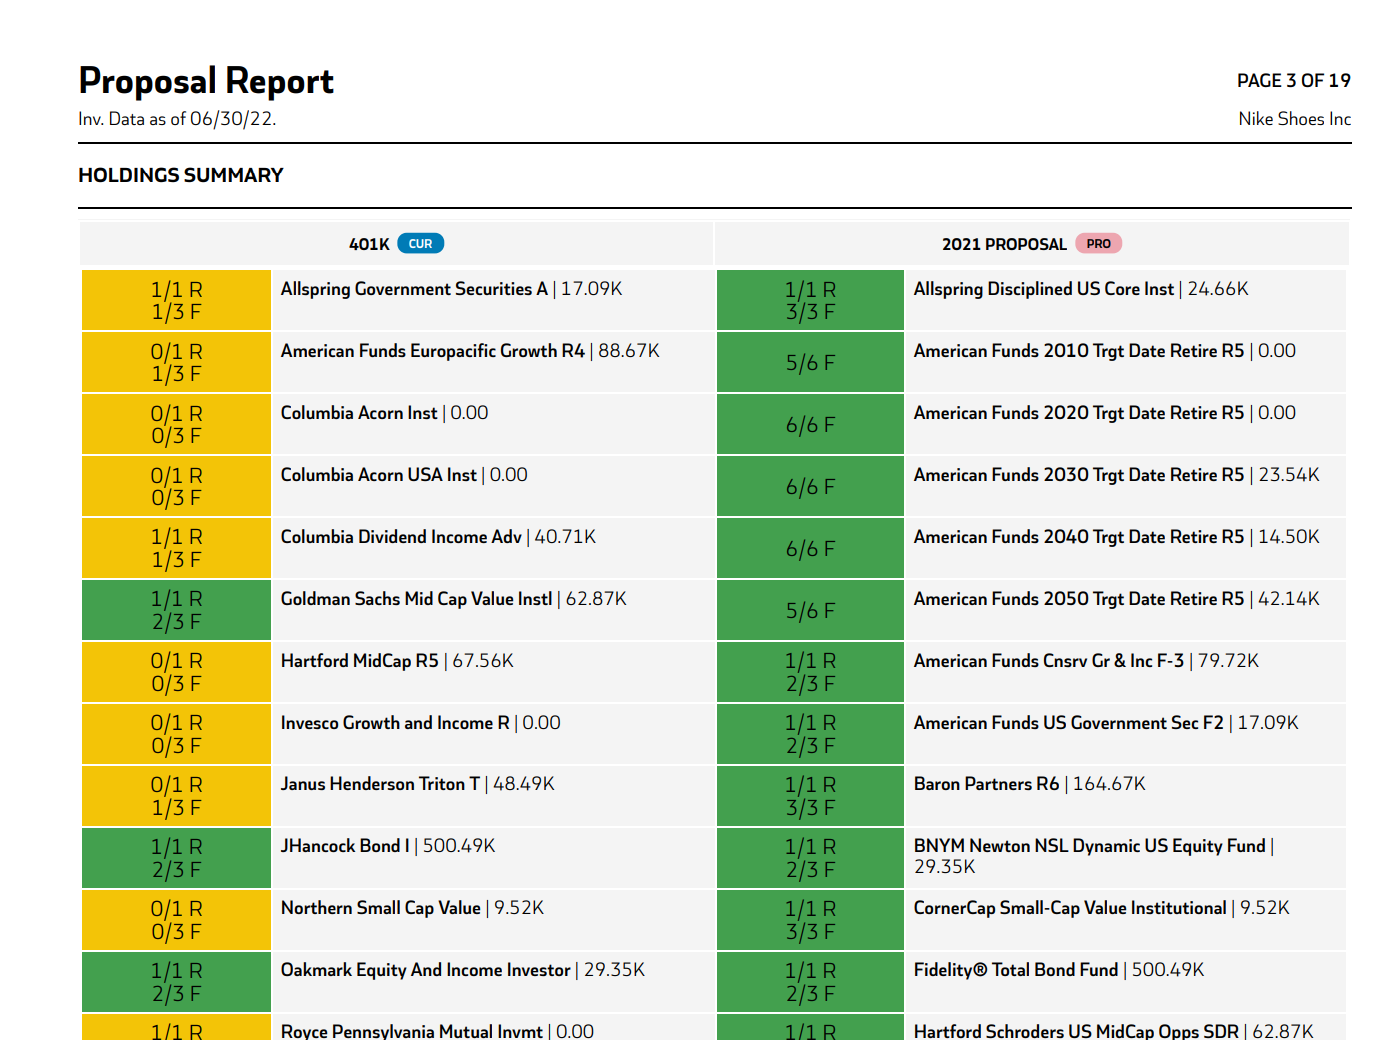Click the pink PRO badge

pyautogui.click(x=1098, y=244)
